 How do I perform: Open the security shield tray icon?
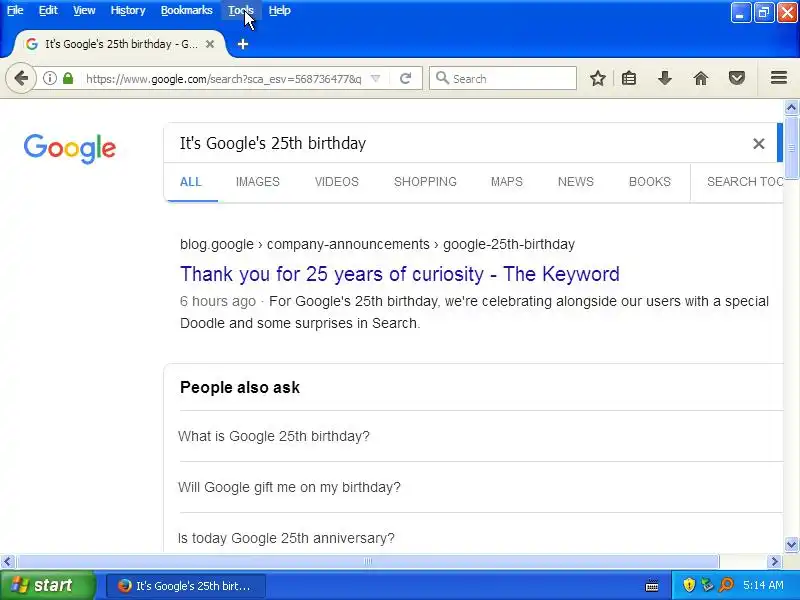coord(689,585)
